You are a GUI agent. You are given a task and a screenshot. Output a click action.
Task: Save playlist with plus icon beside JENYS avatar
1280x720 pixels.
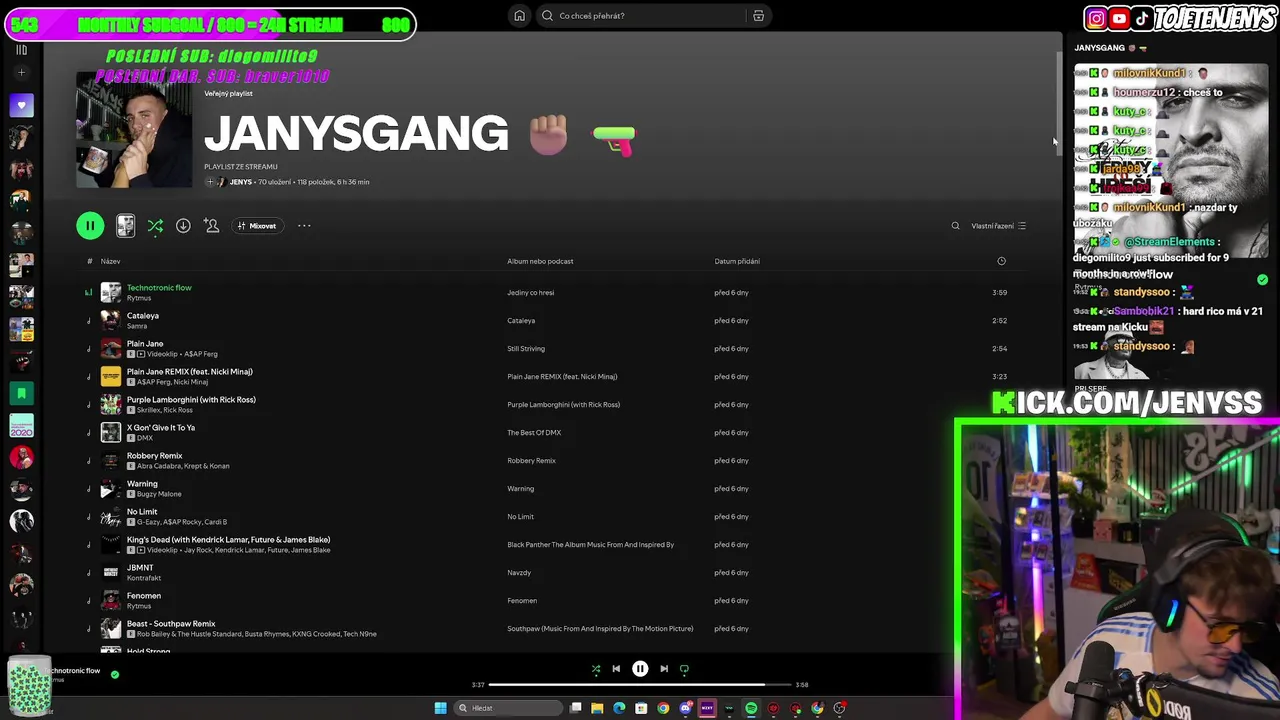click(x=210, y=182)
